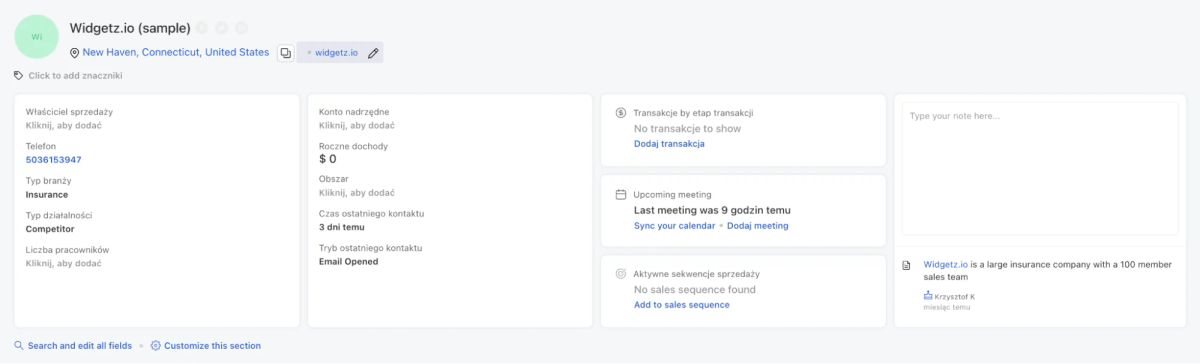
Task: Open the faded Facebook social icon
Action: click(x=202, y=28)
